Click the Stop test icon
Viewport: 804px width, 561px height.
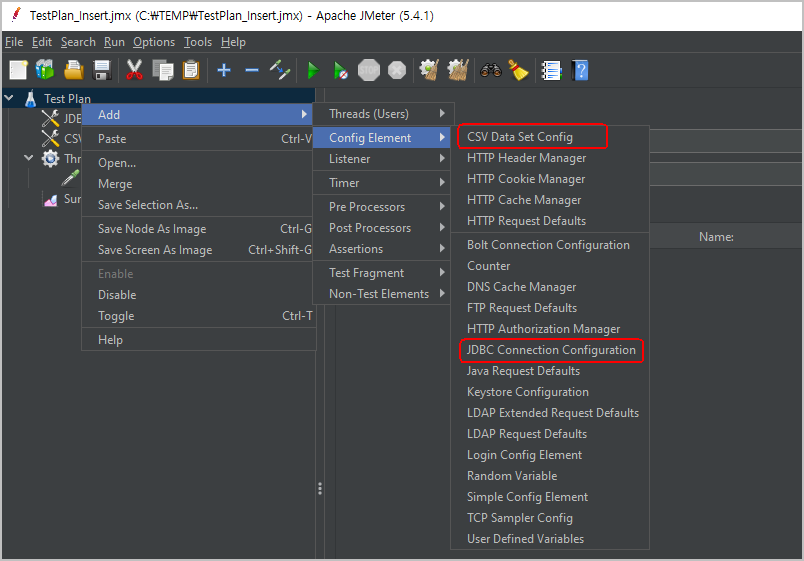369,70
